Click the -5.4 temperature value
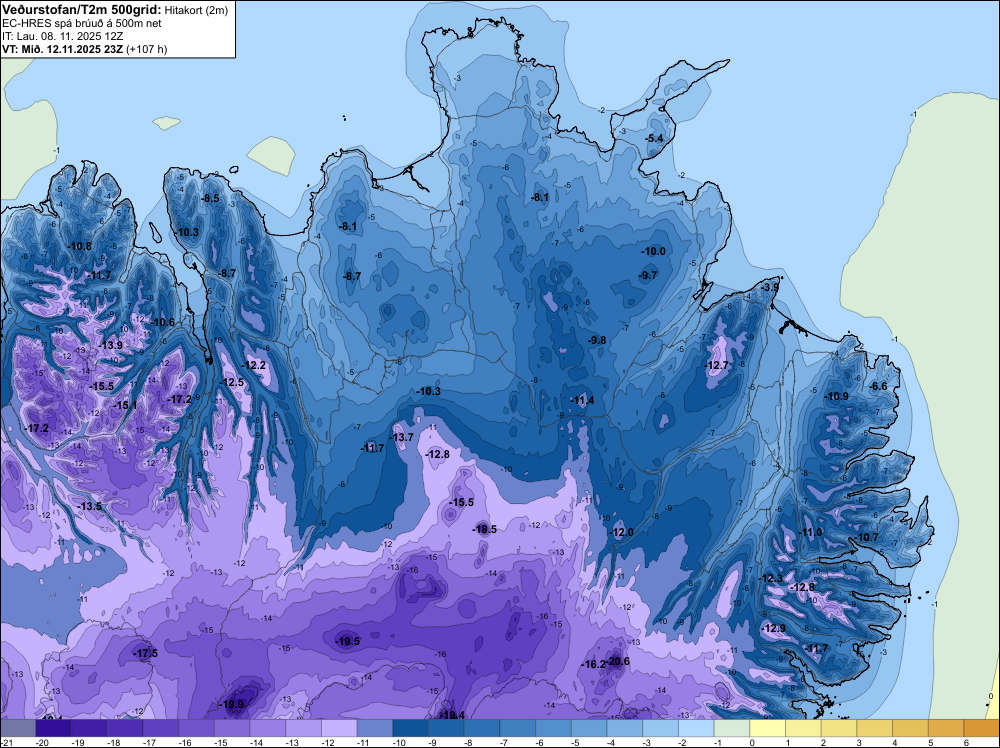This screenshot has height=748, width=1000. click(654, 138)
